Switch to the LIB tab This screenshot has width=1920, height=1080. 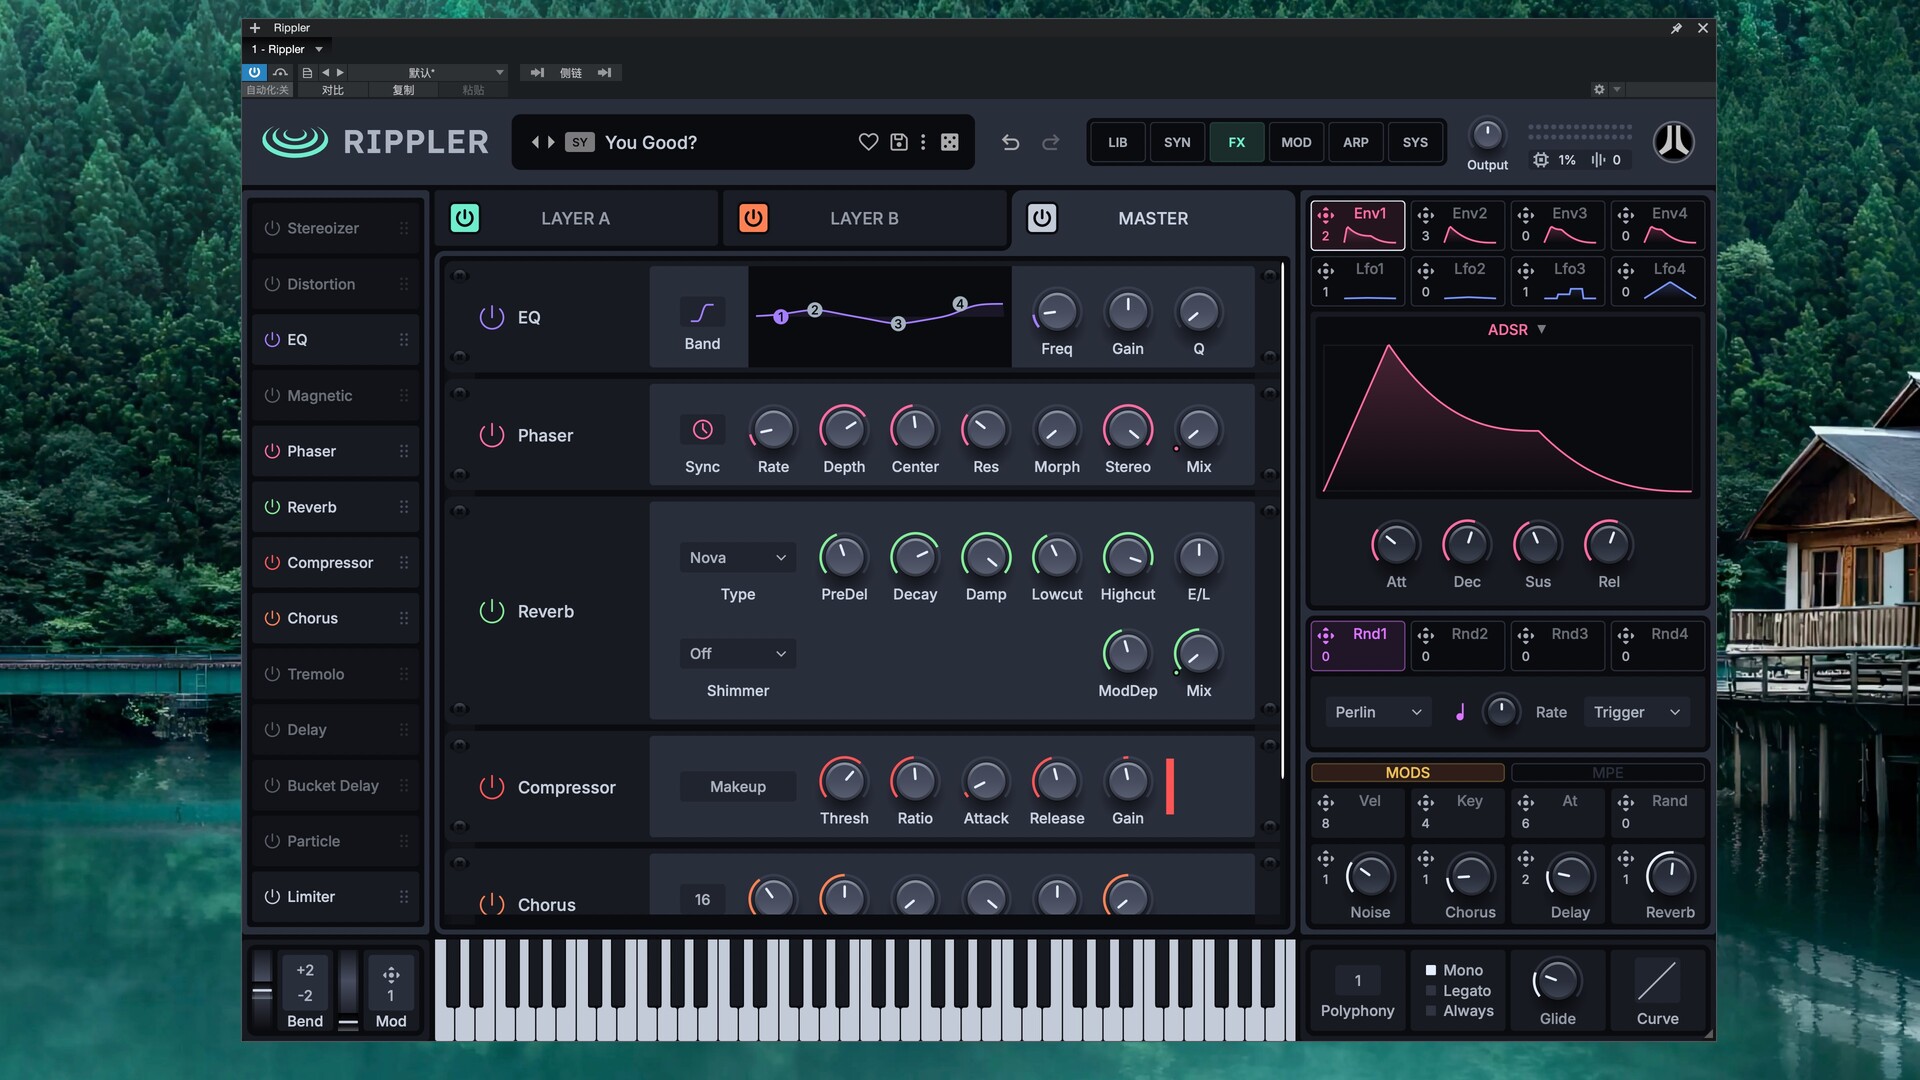[x=1117, y=142]
